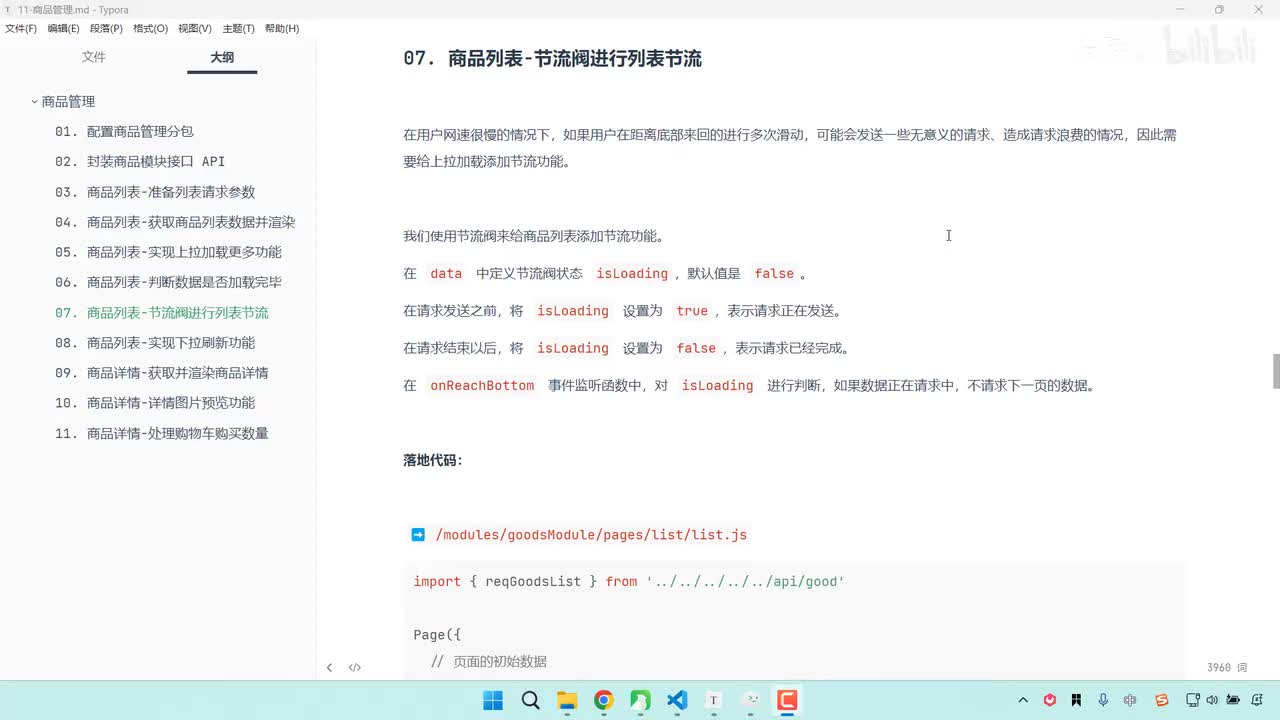This screenshot has width=1280, height=720.
Task: Click the 'Page({' code line
Action: tap(437, 635)
